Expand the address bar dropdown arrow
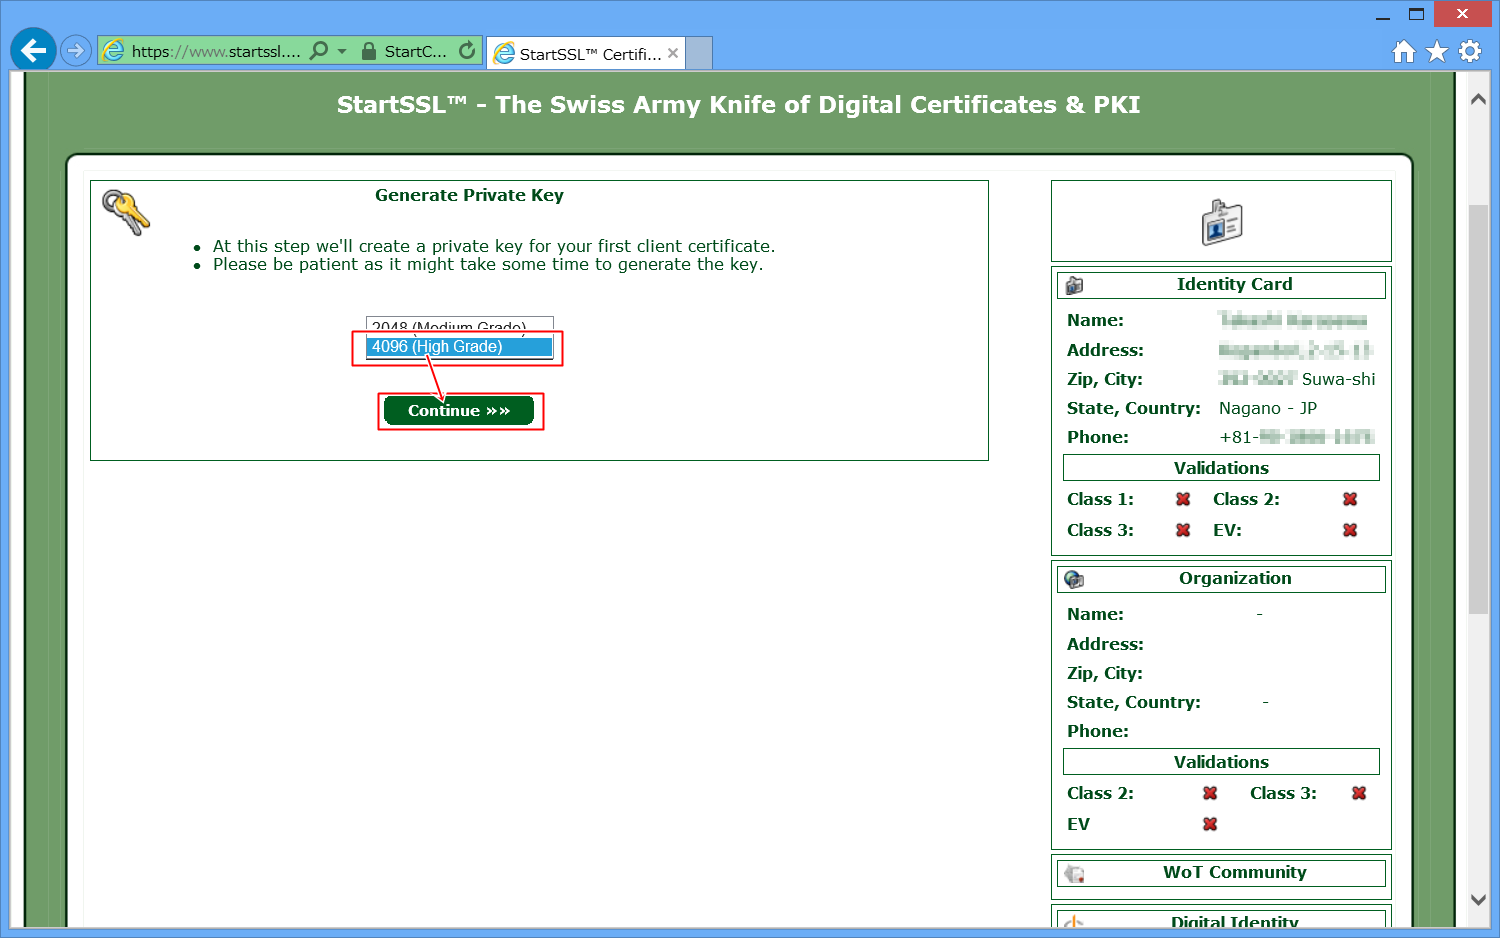 [342, 51]
